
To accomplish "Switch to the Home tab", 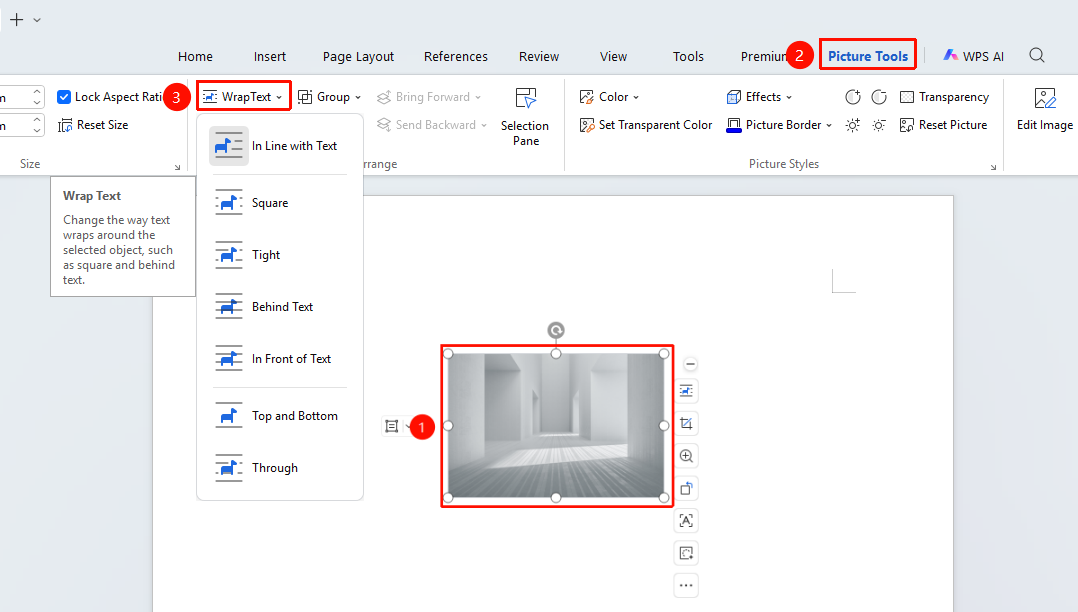I will click(x=195, y=56).
